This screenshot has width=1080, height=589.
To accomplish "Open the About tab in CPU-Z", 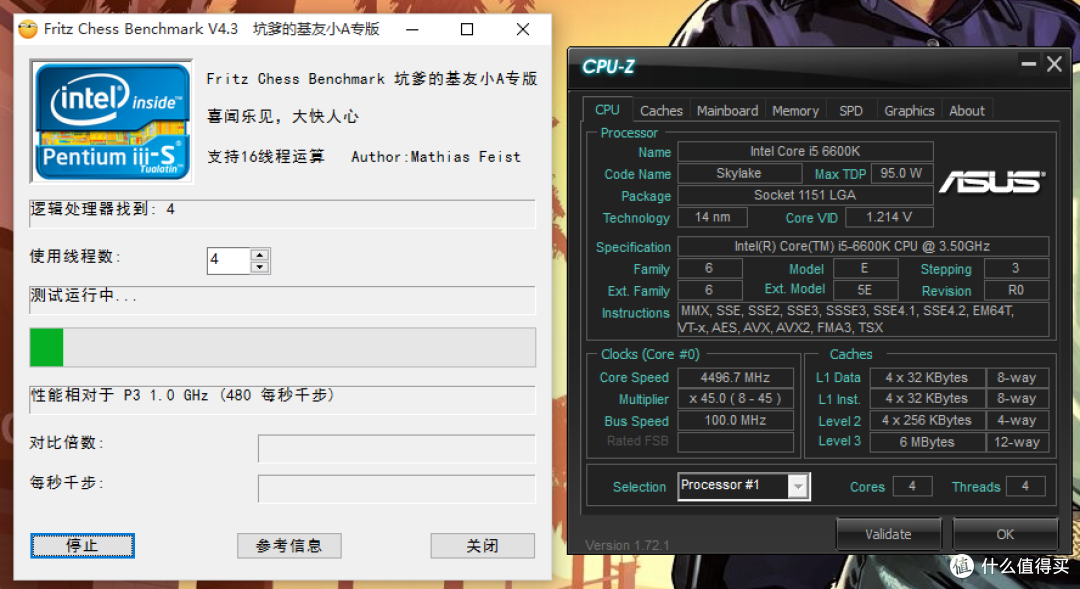I will tap(967, 111).
